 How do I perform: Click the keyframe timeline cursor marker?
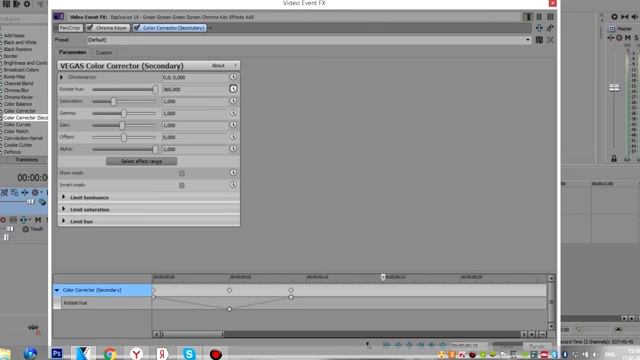383,278
